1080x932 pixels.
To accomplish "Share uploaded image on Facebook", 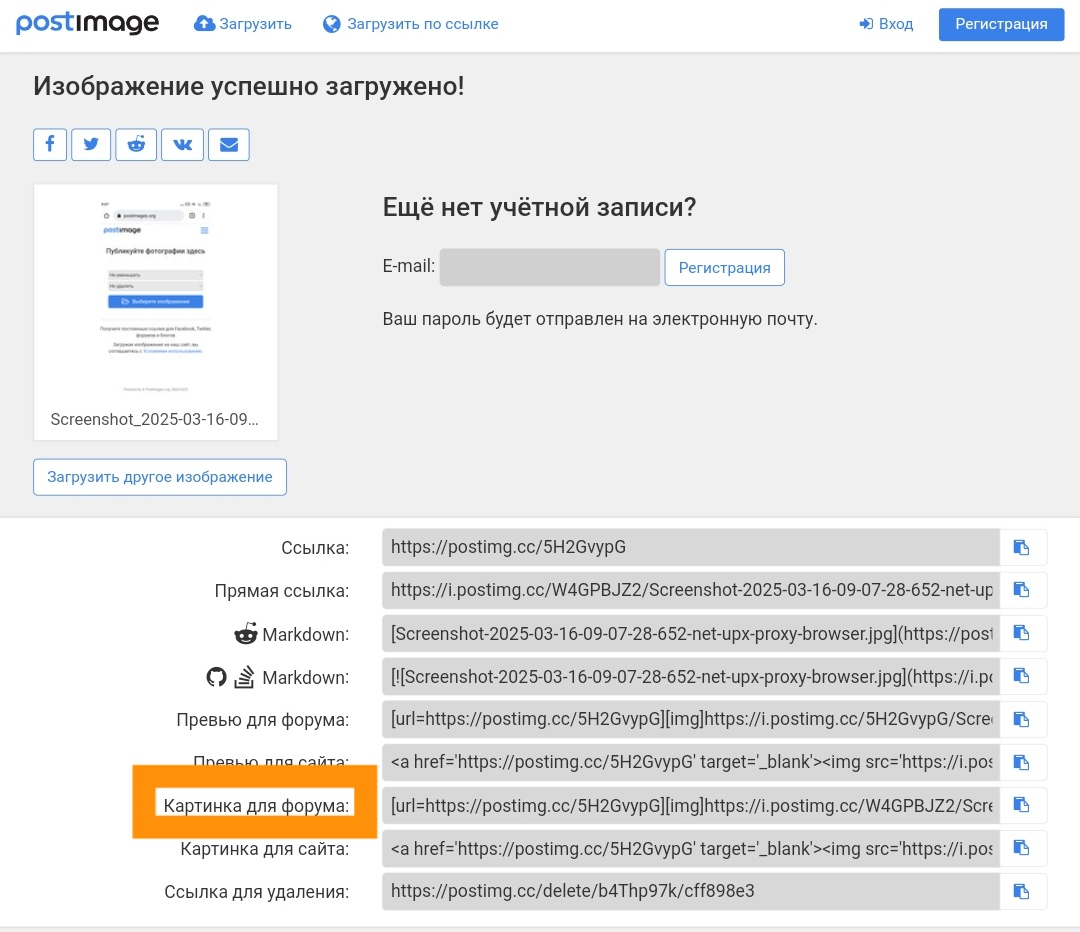I will 50,144.
